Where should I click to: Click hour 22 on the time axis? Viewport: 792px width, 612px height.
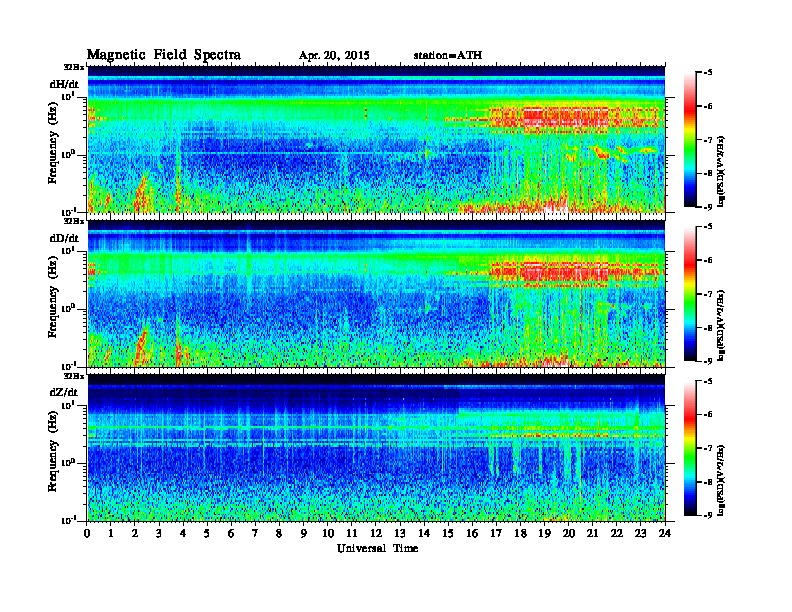coord(617,533)
